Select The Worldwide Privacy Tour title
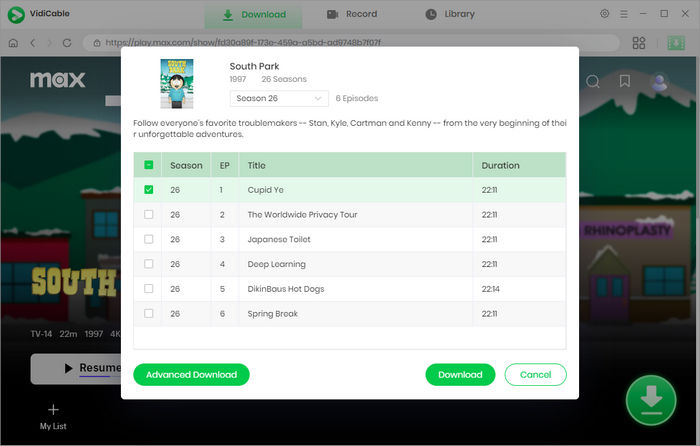 [x=302, y=215]
